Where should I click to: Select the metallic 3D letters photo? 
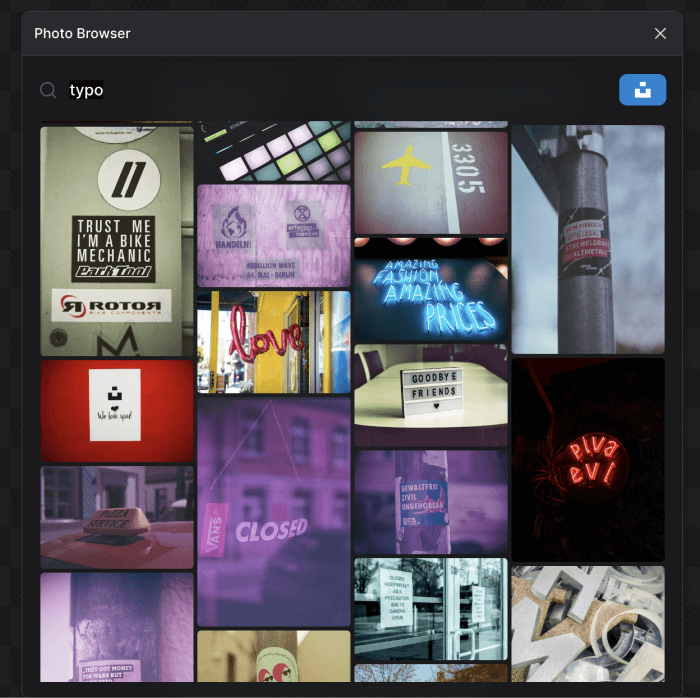coord(588,623)
